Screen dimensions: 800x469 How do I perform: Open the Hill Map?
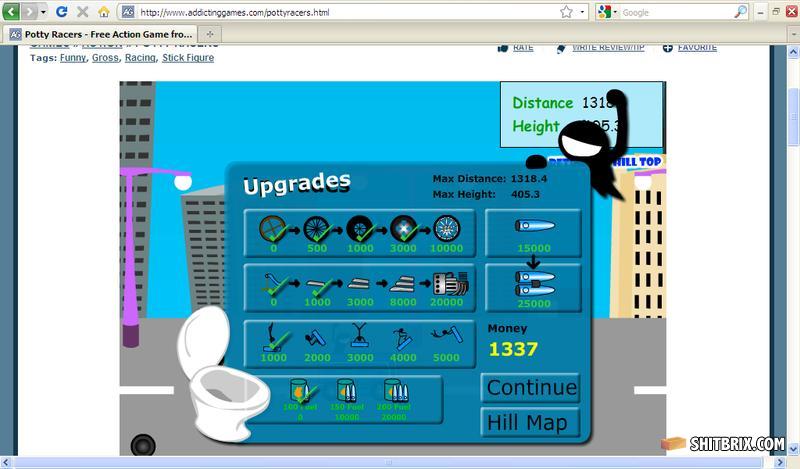531,423
